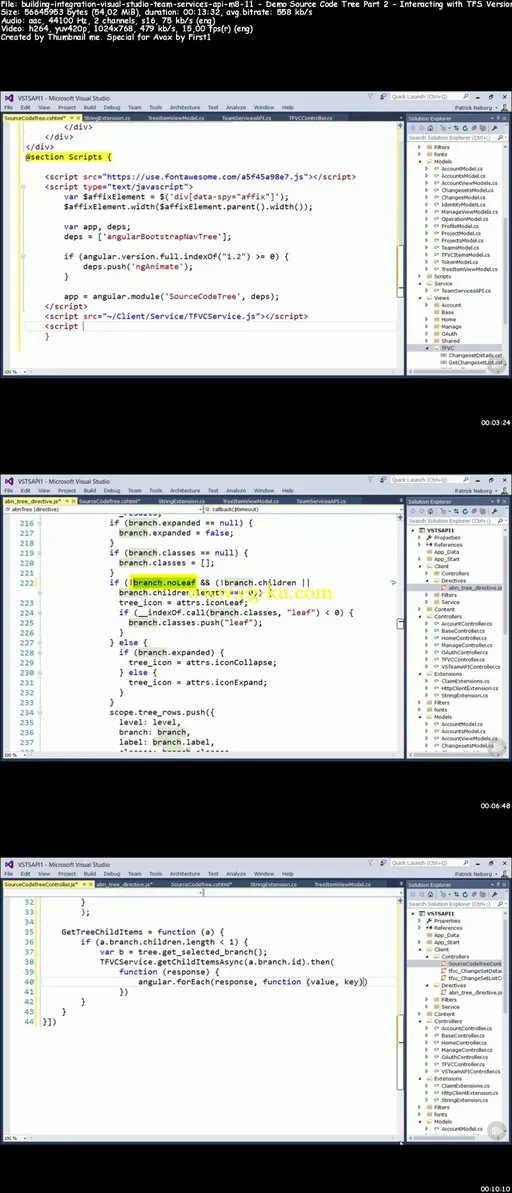Click the C# icon beside VSTeamAPIController.cs in 00:10:10 frame
This screenshot has width=512, height=1193.
436,1071
